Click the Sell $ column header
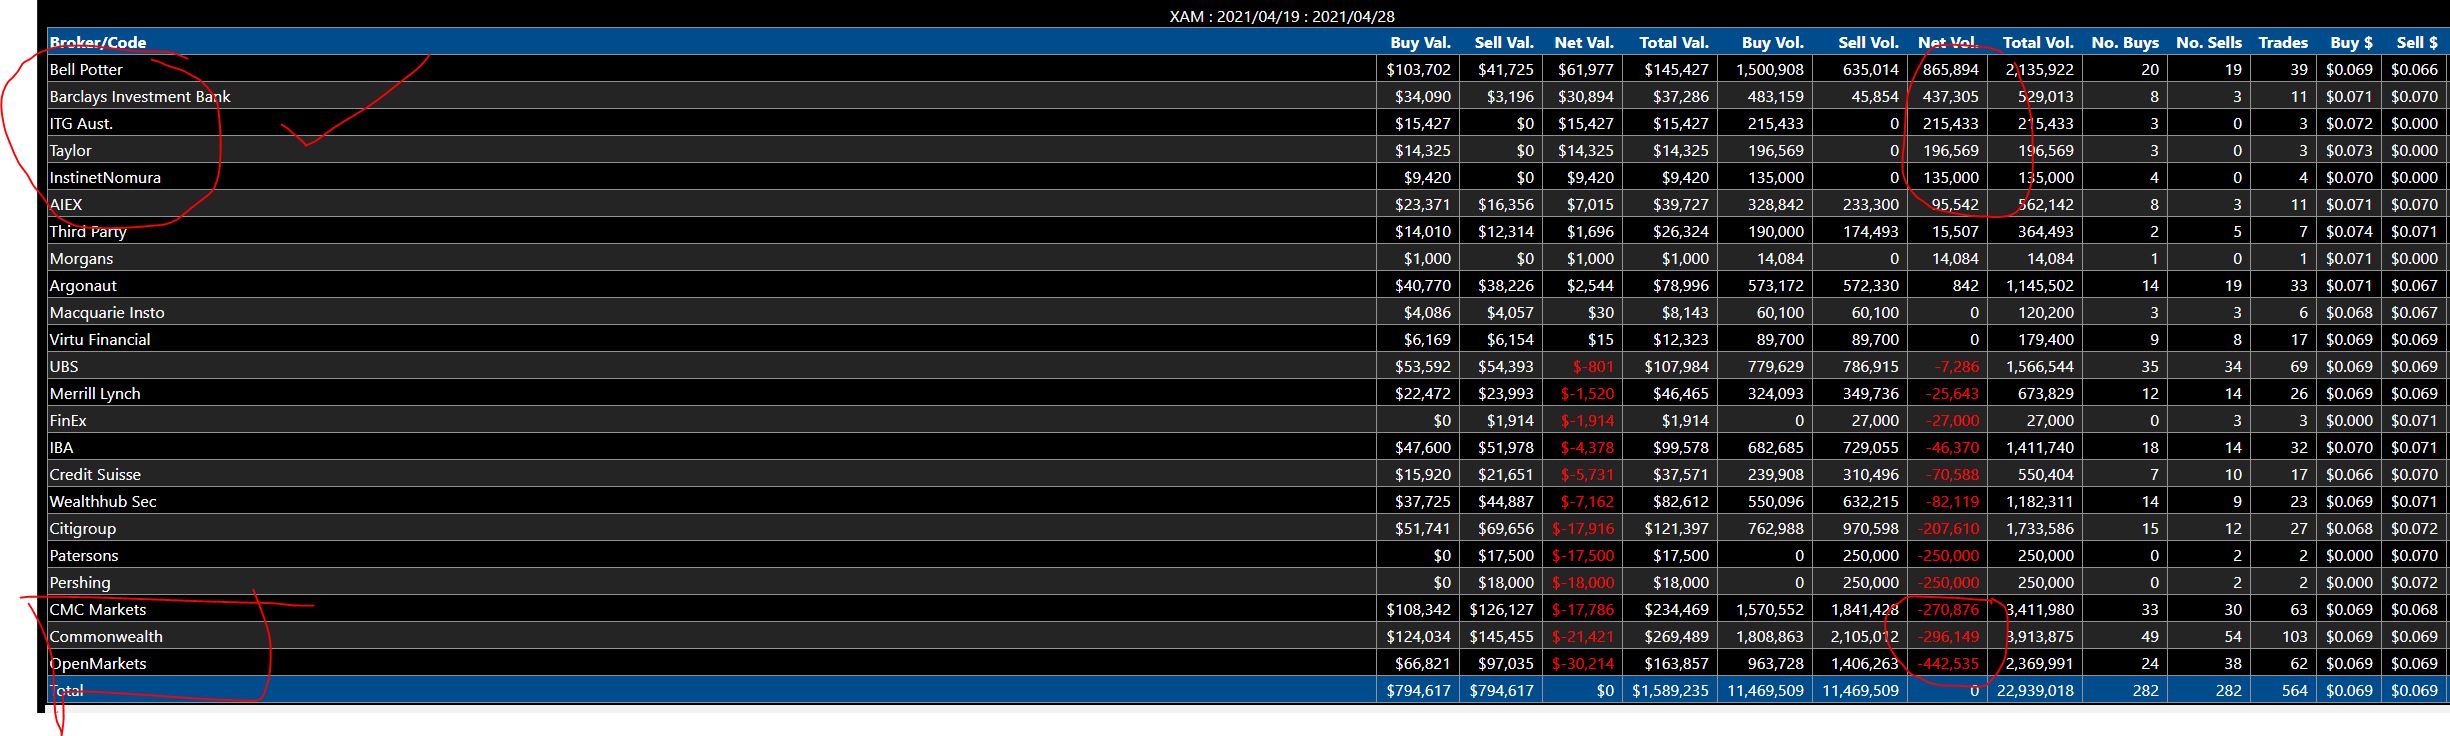 (2417, 42)
